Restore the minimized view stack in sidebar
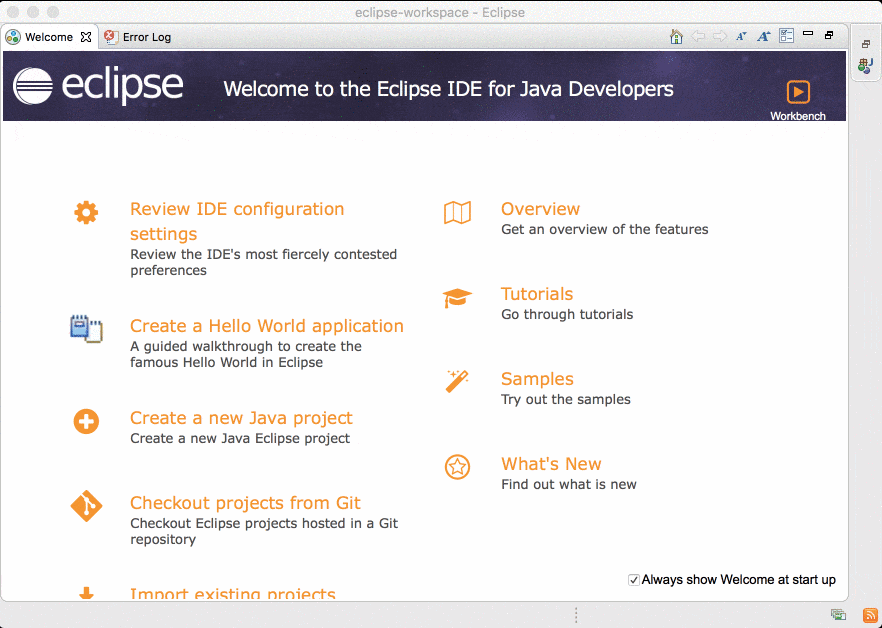 (x=865, y=44)
